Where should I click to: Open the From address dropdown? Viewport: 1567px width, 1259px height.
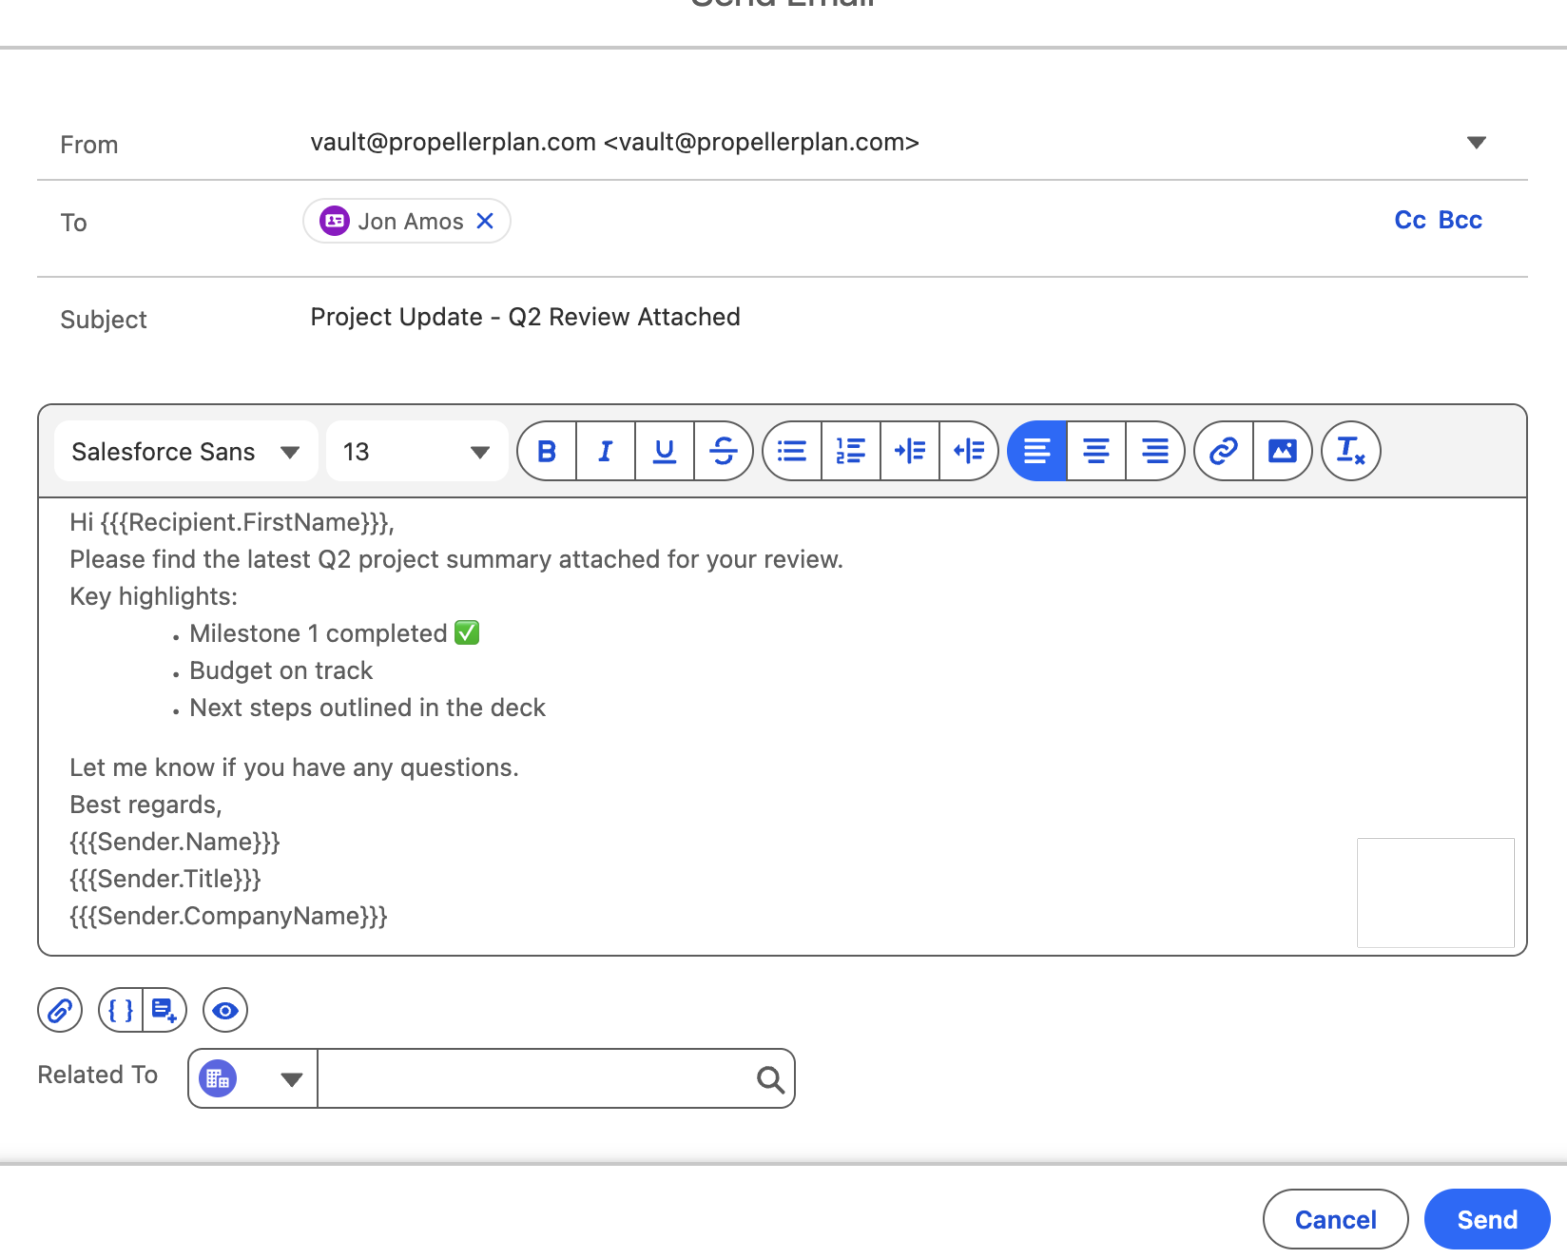[1476, 142]
